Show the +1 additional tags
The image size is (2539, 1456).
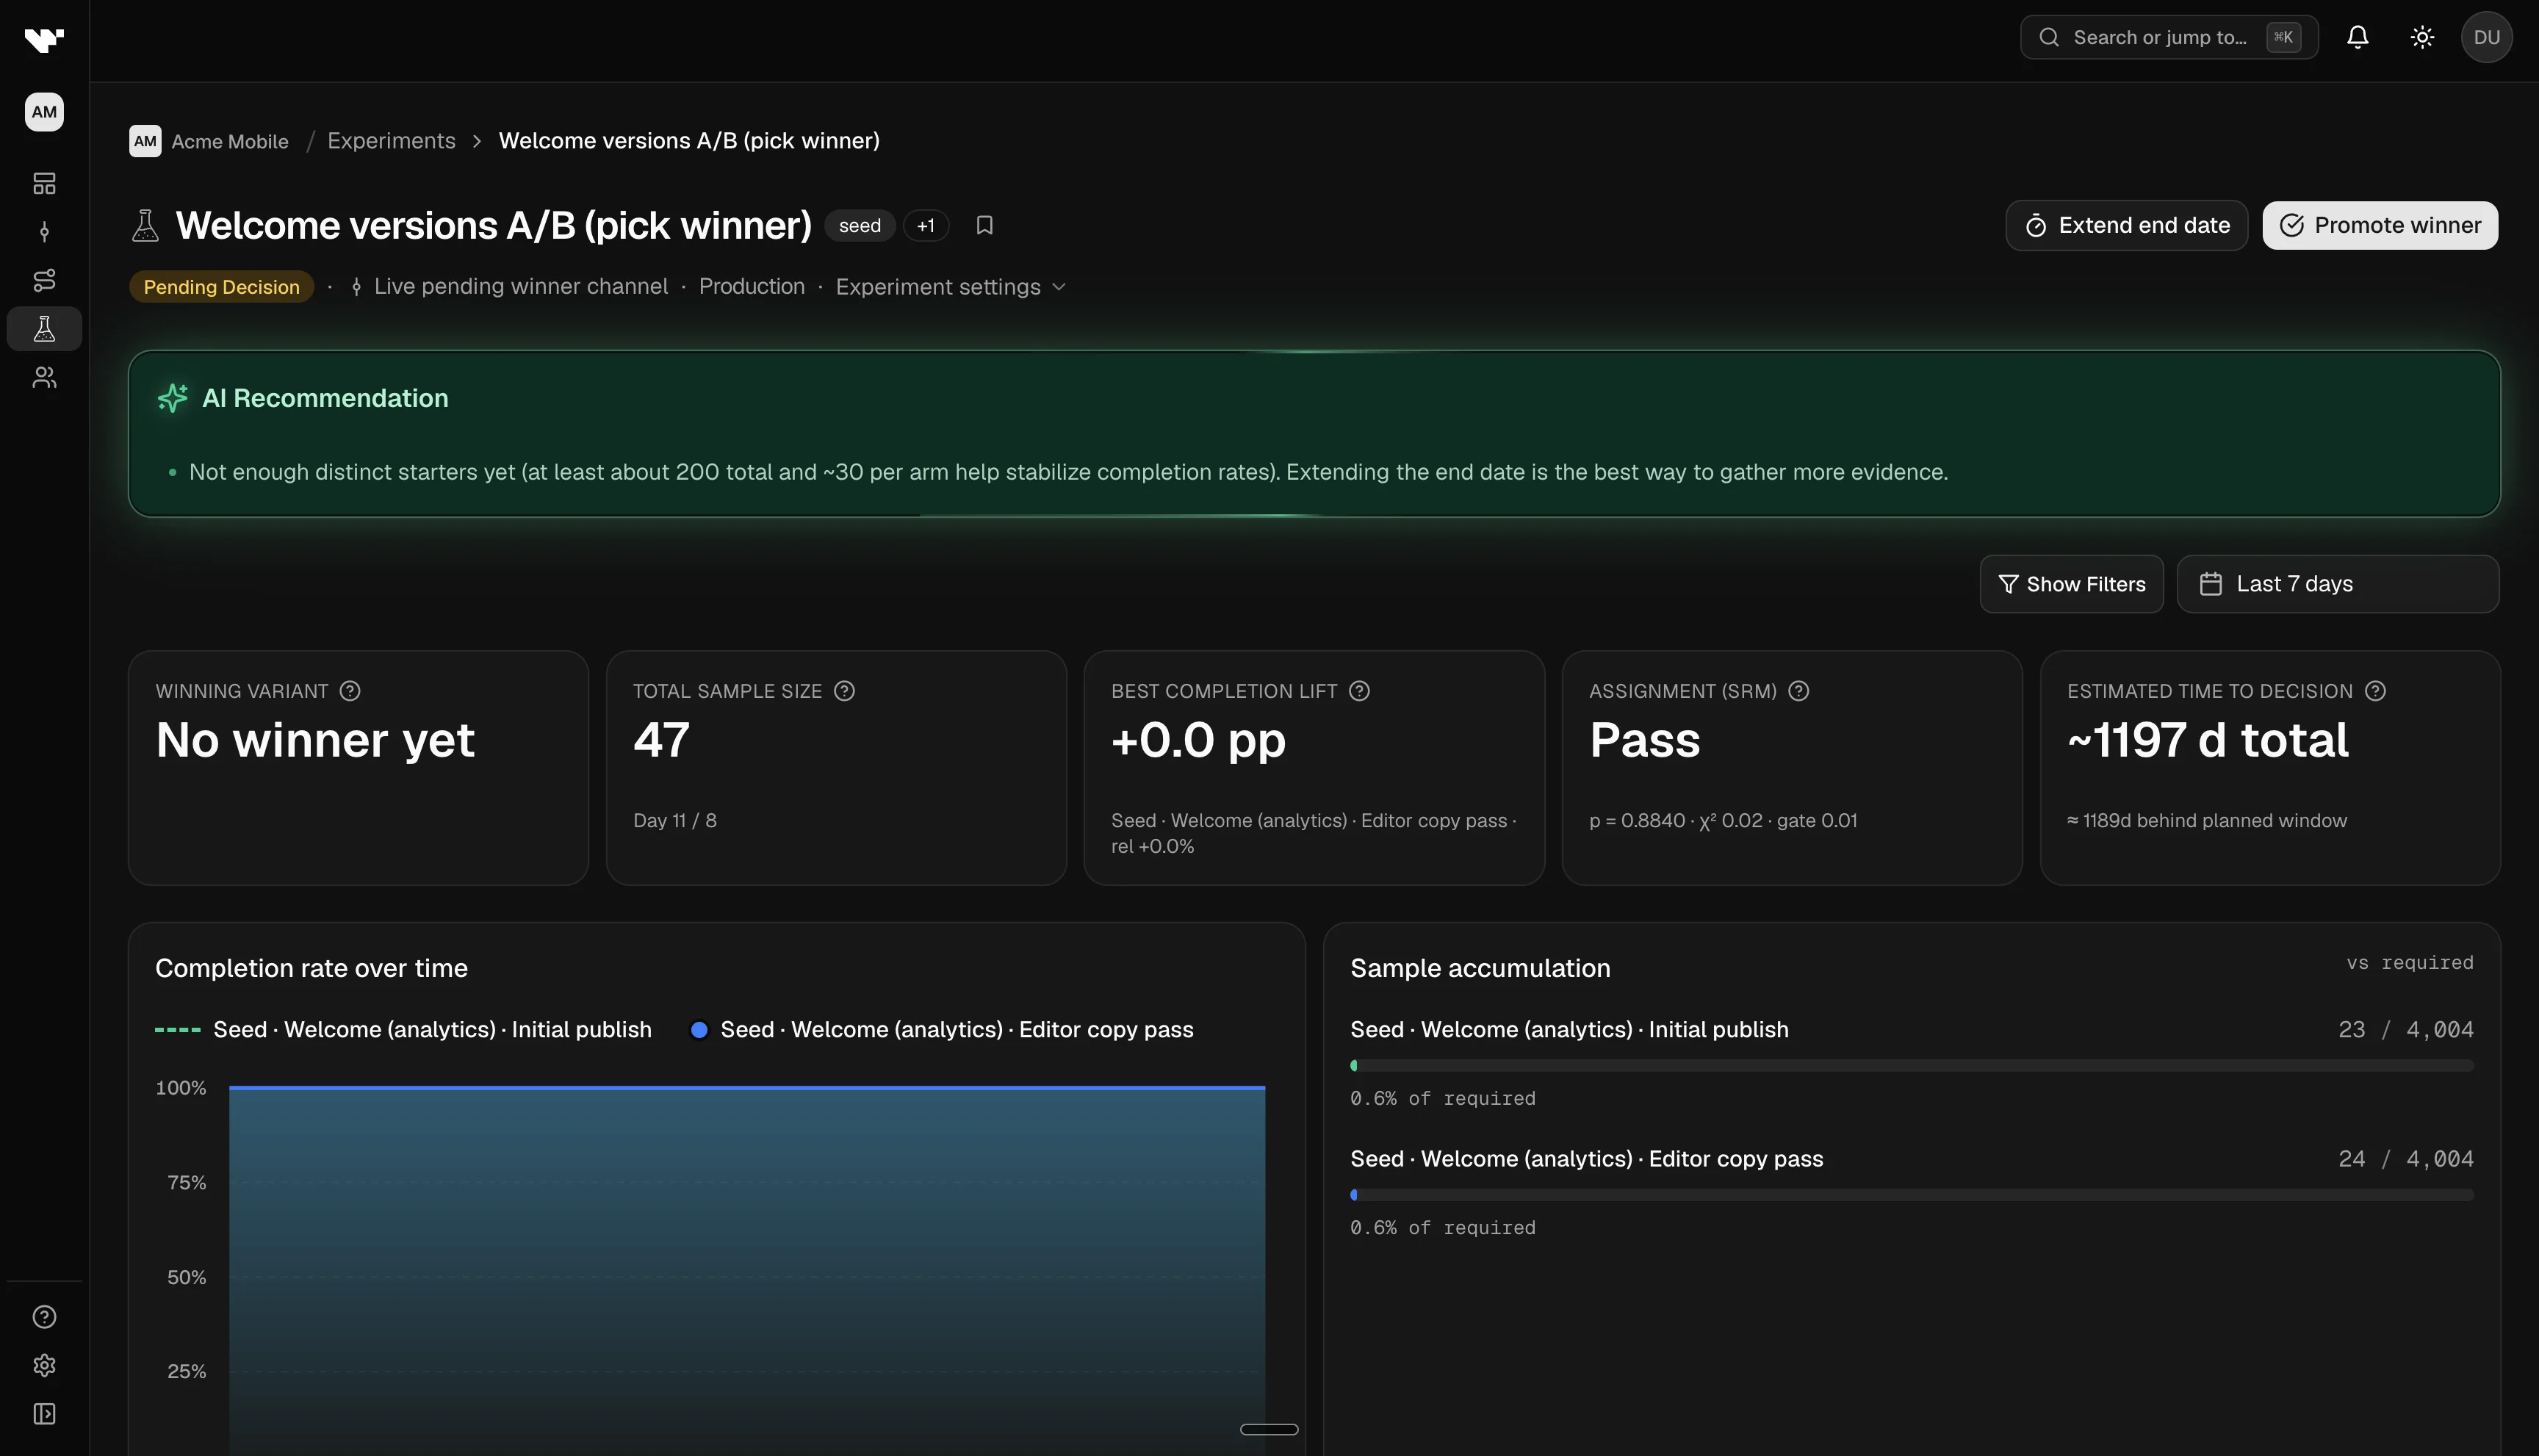coord(925,226)
